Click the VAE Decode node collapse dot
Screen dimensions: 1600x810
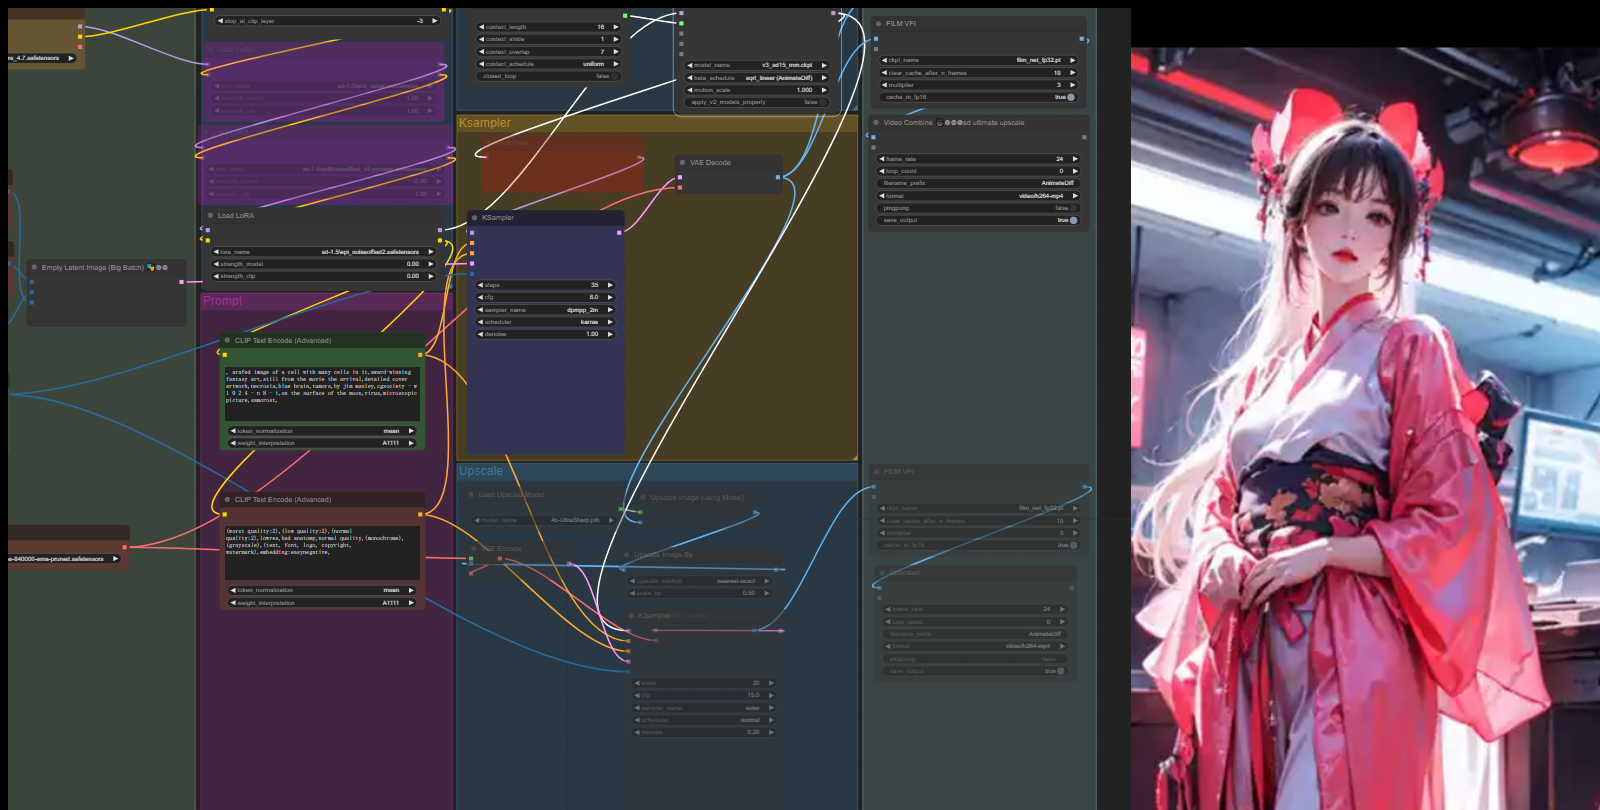(682, 163)
